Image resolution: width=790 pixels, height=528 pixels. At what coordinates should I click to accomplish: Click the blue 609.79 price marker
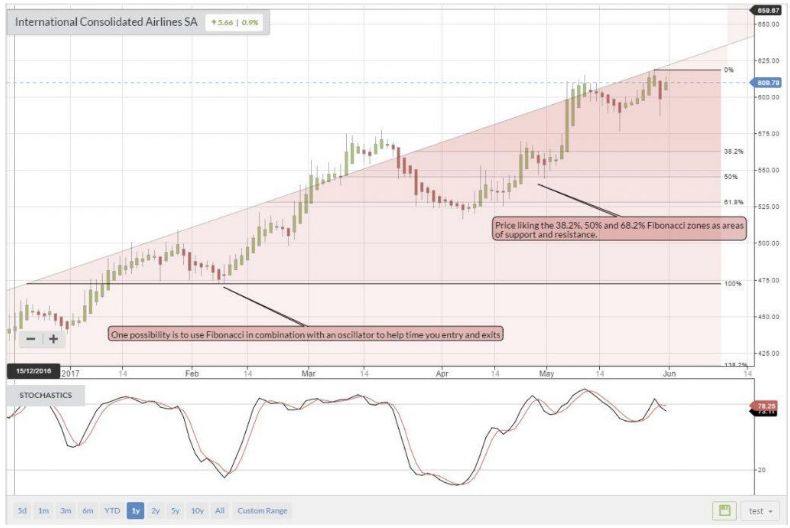click(767, 83)
